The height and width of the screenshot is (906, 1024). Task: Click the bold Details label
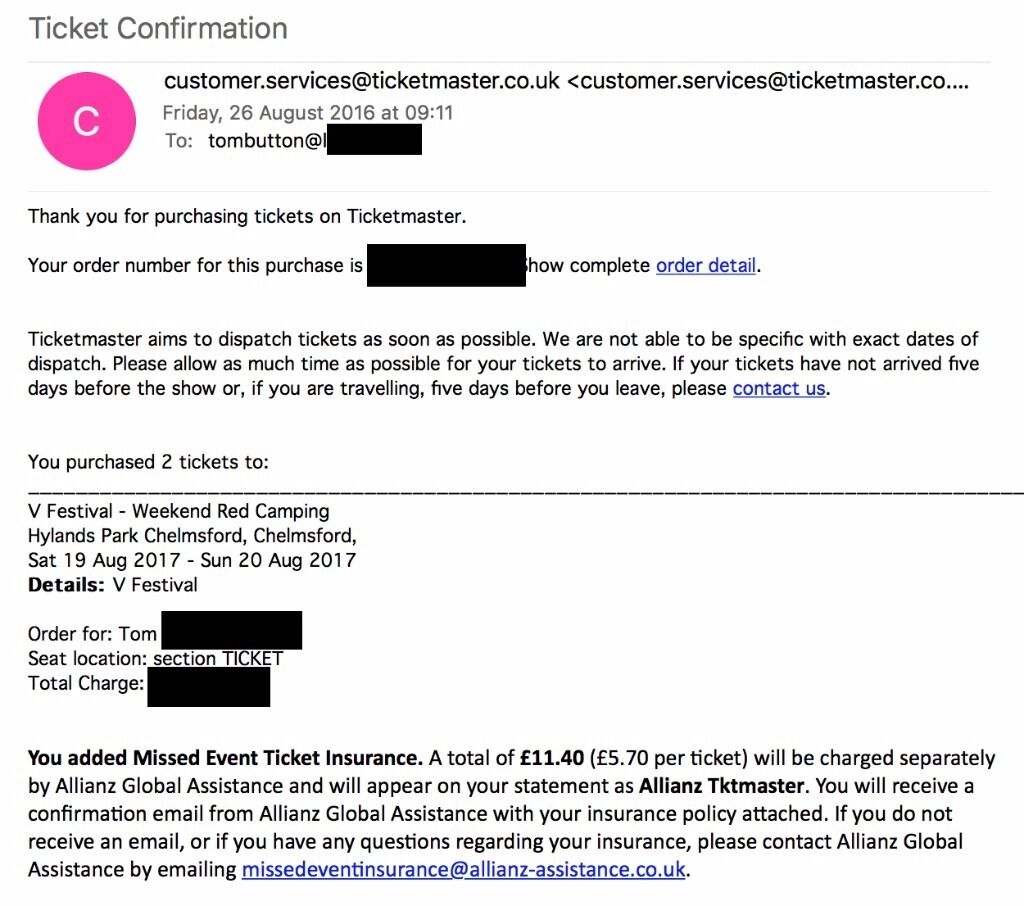(66, 585)
